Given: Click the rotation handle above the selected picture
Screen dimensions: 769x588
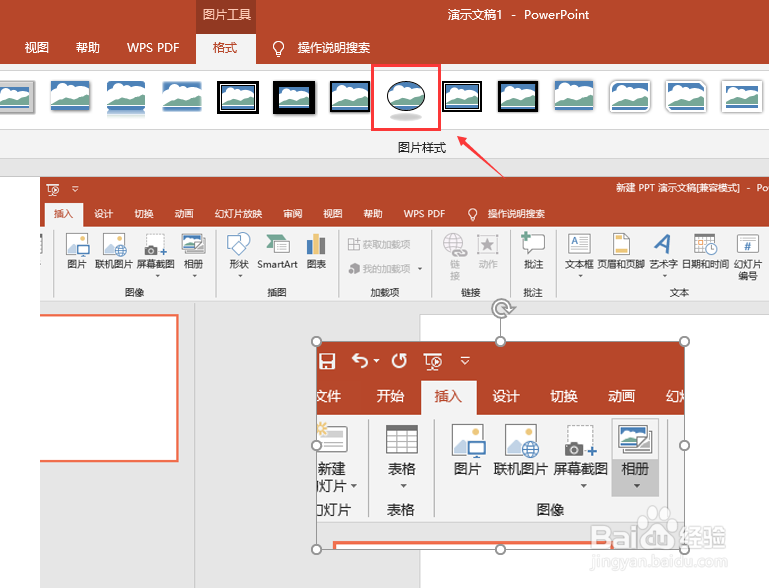Looking at the screenshot, I should [x=501, y=308].
